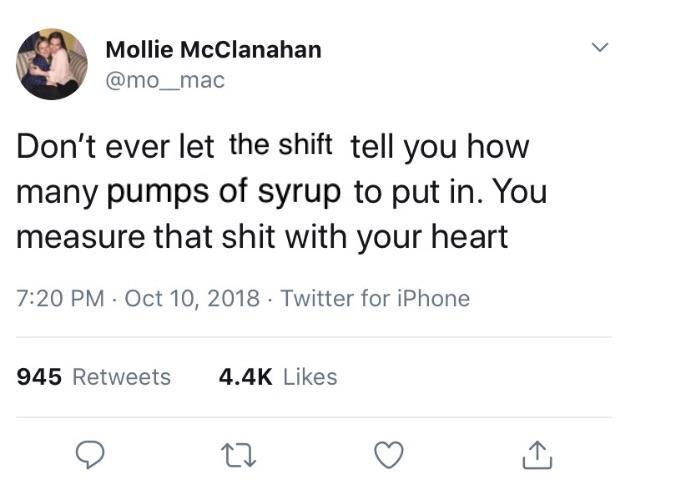View the 4.4K Likes list
674x493 pixels.
pyautogui.click(x=277, y=377)
